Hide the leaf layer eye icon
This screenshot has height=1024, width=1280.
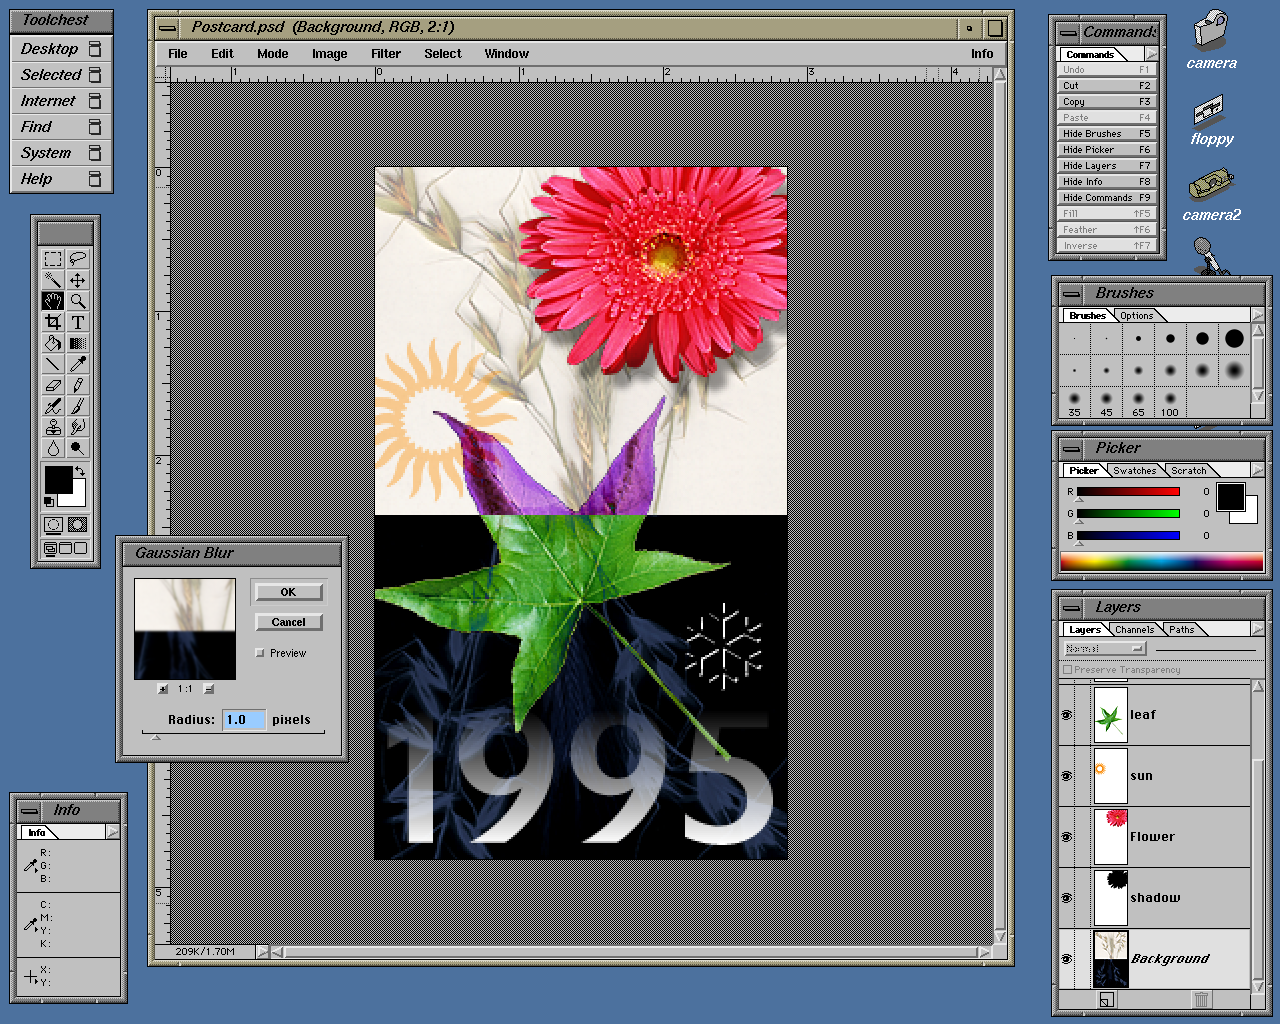coord(1067,715)
